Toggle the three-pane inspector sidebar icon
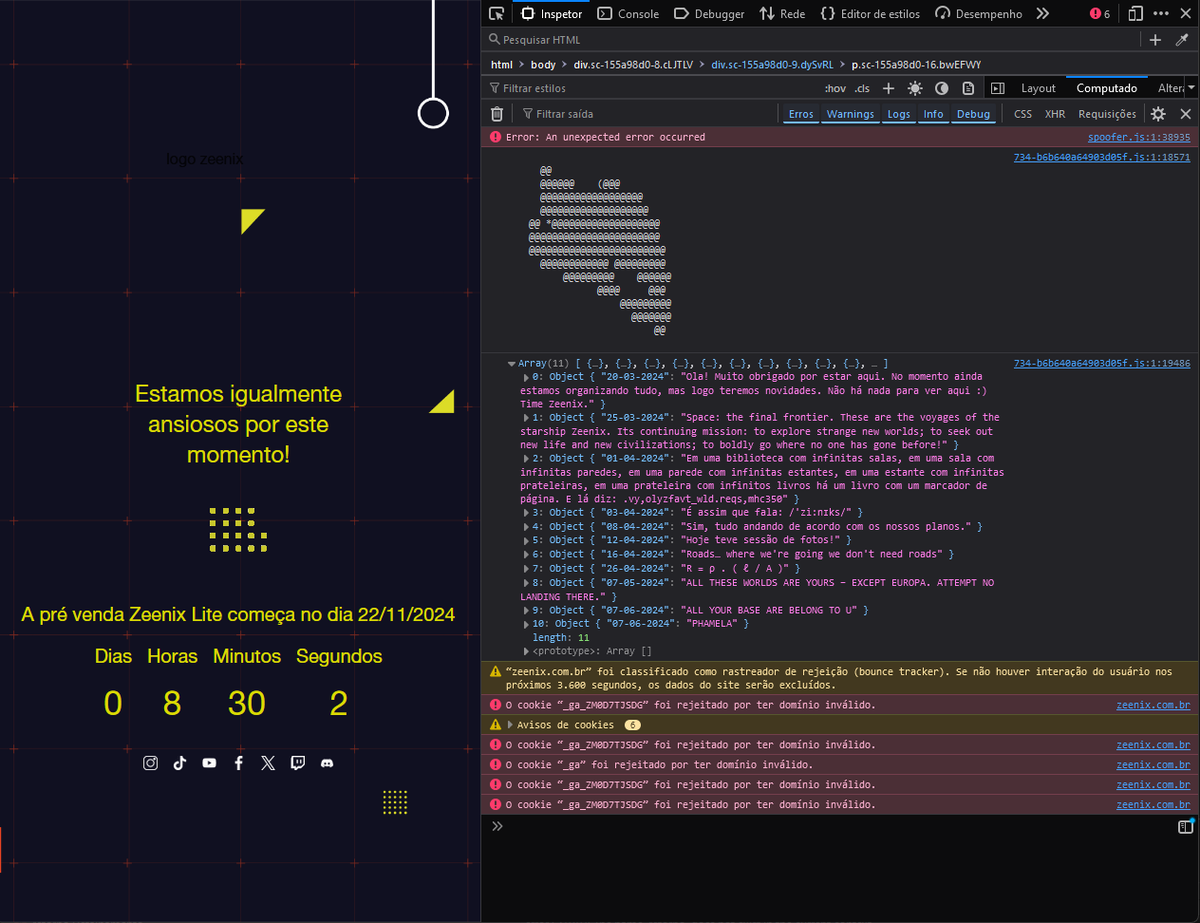The image size is (1200, 923). 997,88
